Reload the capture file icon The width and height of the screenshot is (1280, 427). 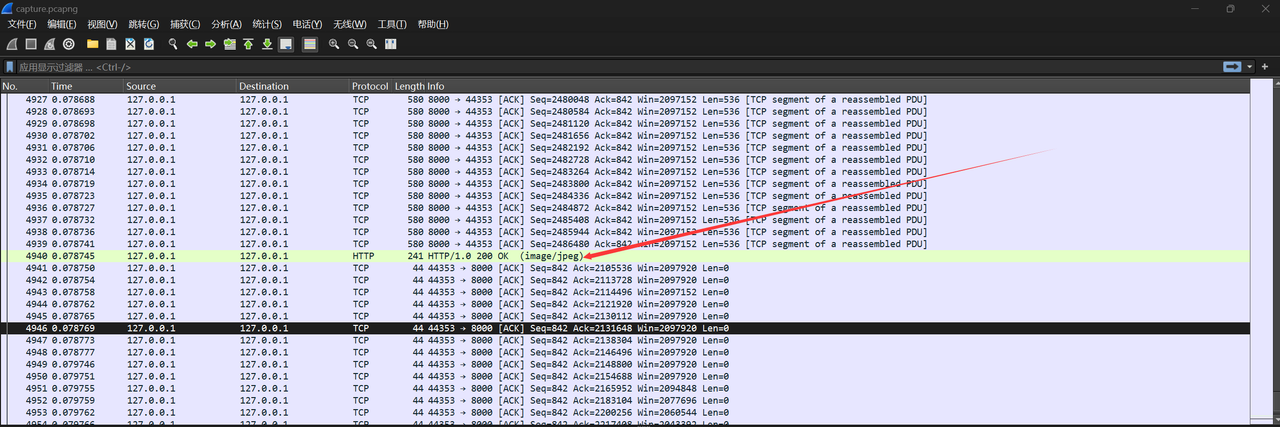(x=149, y=44)
